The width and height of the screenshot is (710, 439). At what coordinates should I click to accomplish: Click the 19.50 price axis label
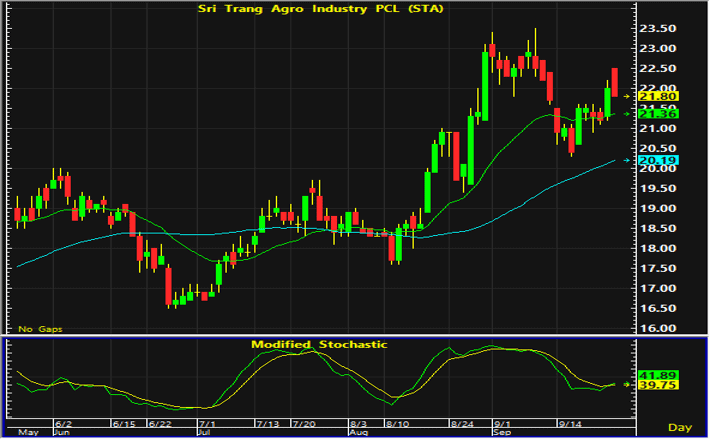pos(657,188)
